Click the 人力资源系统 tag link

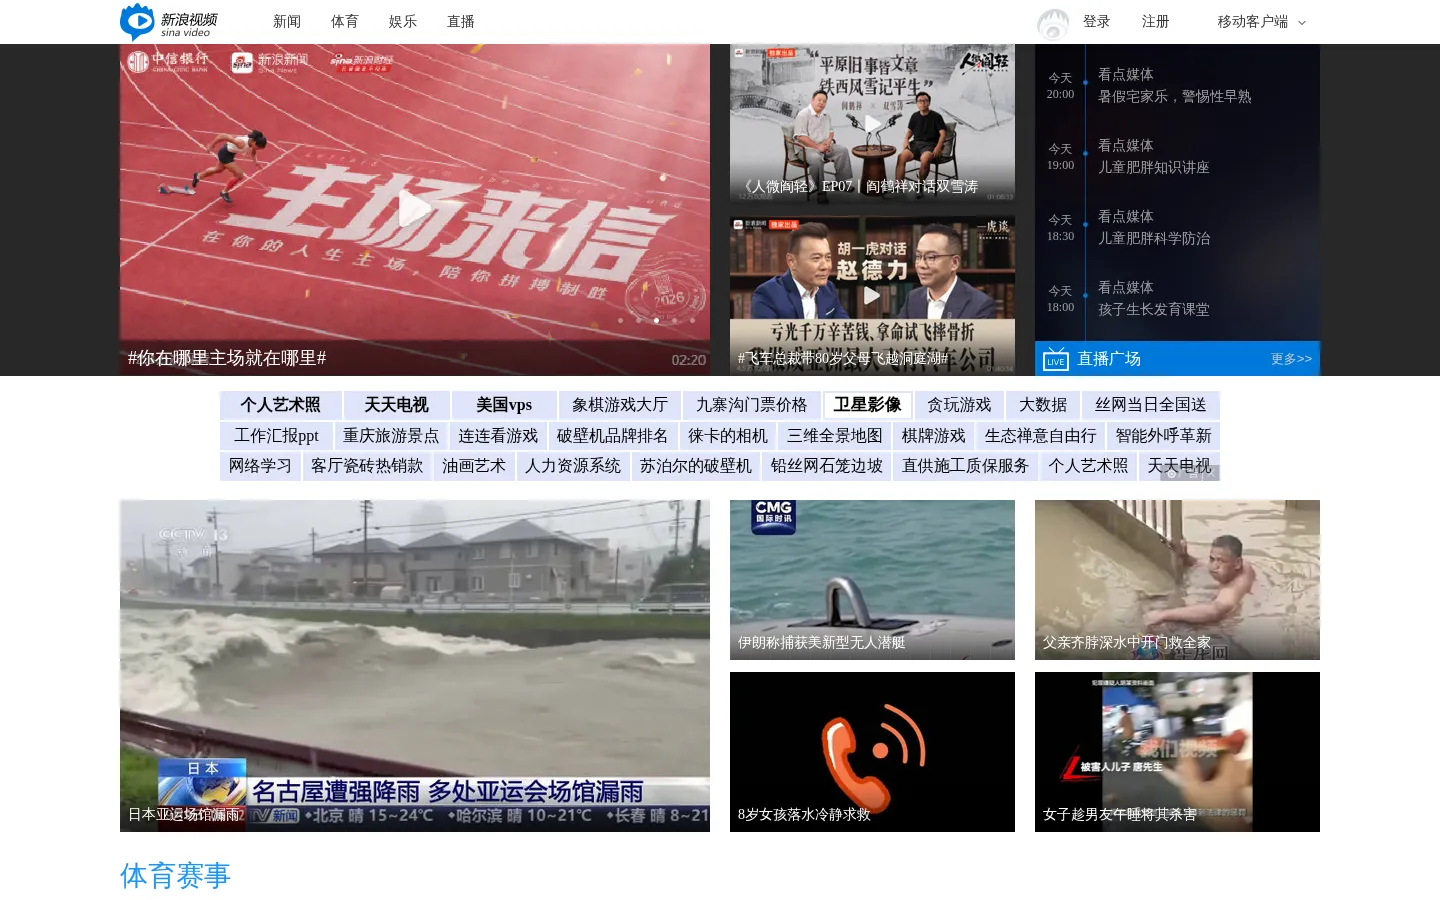click(573, 466)
